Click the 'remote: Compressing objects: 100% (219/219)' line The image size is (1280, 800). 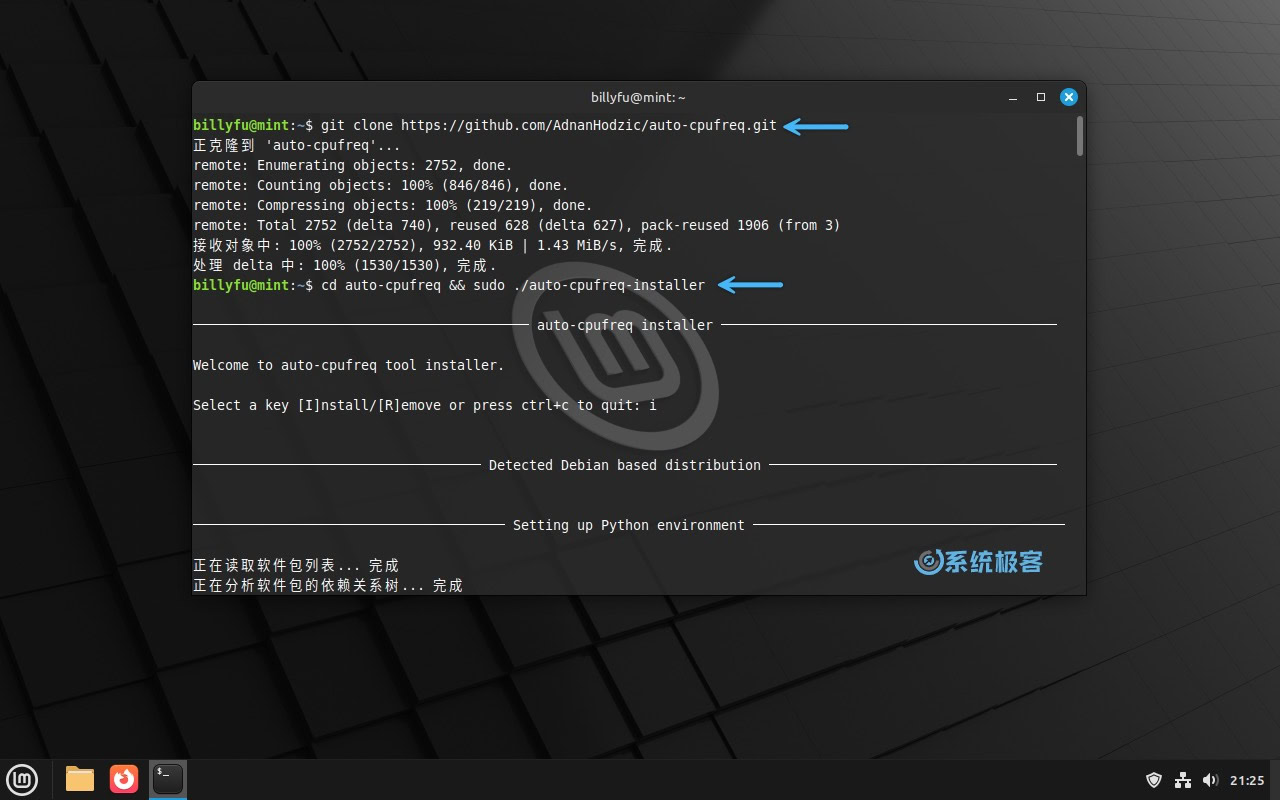coord(393,206)
